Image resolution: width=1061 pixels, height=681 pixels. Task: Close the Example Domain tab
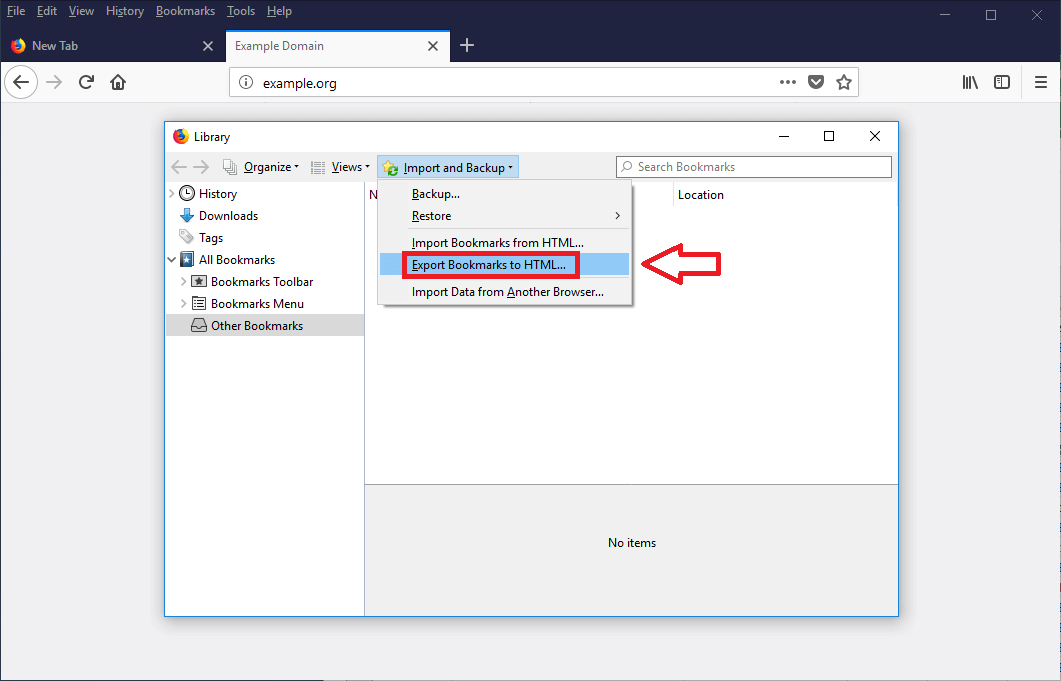point(433,46)
